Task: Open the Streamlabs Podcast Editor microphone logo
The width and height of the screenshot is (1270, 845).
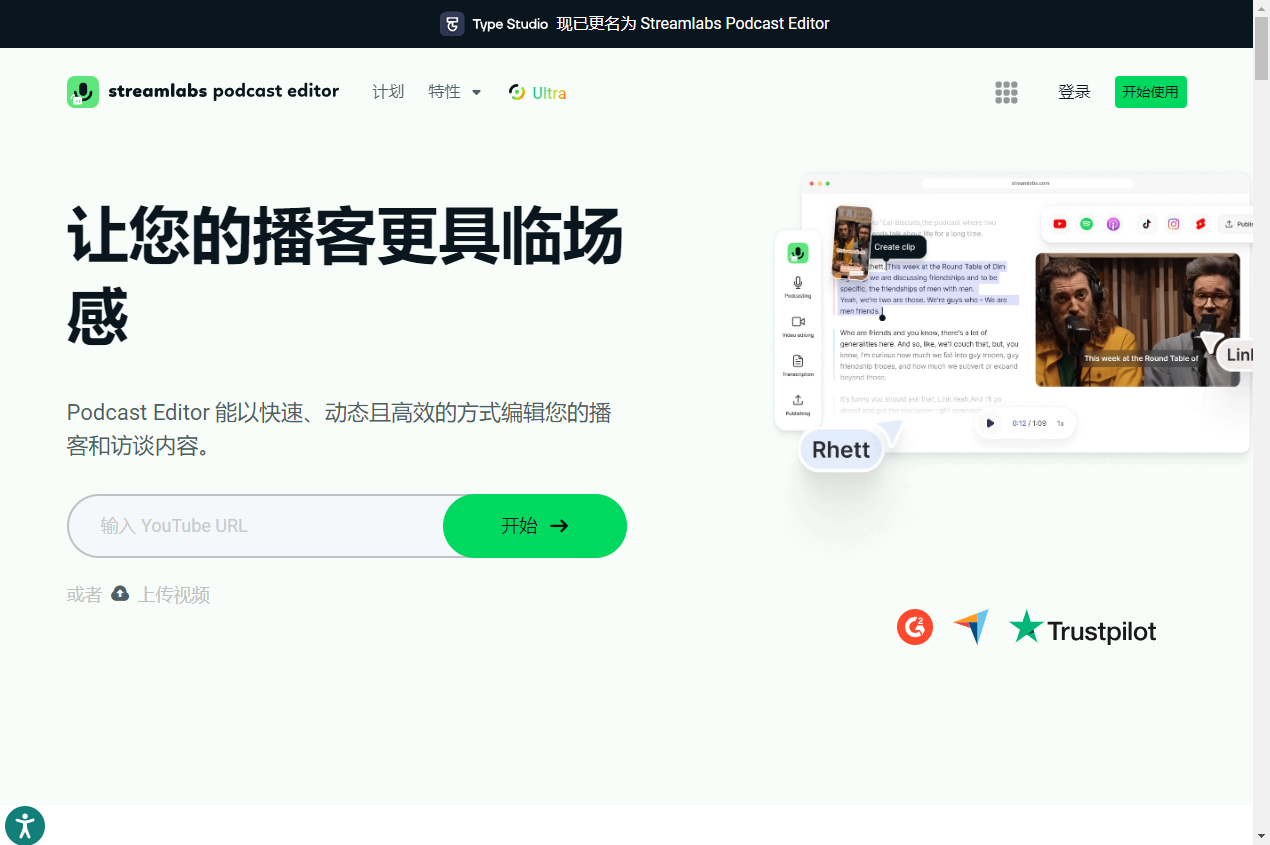Action: pyautogui.click(x=83, y=92)
